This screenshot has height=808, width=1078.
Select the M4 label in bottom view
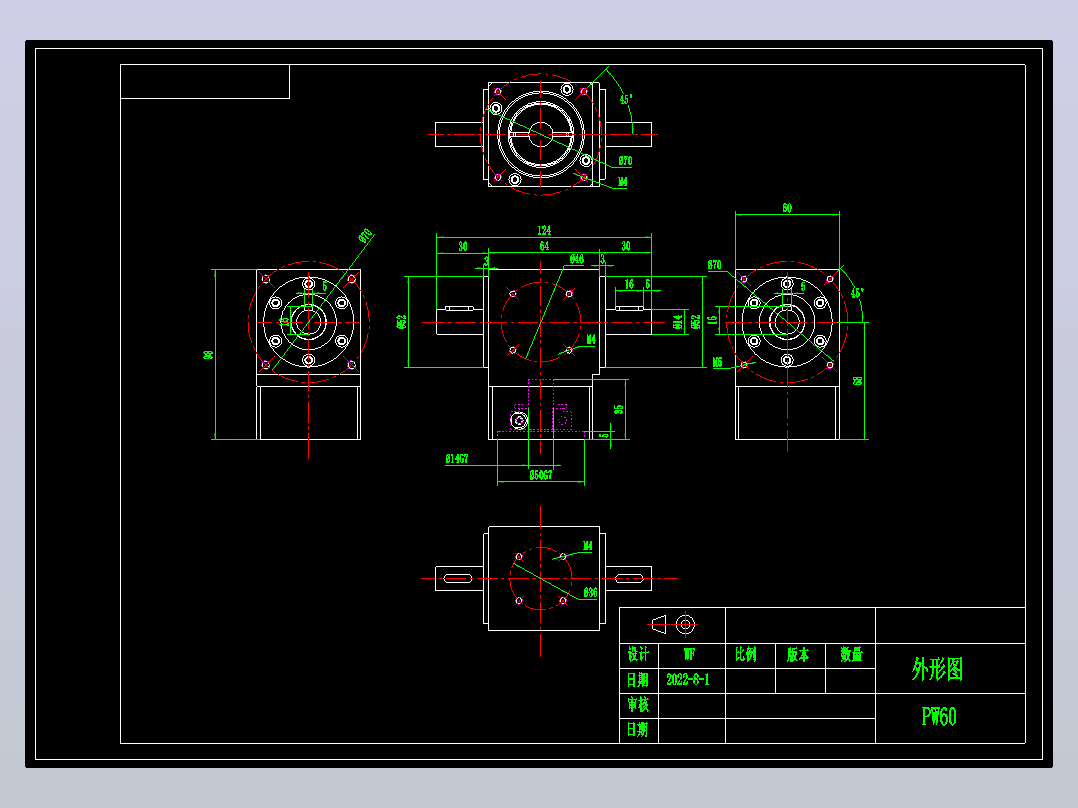(587, 546)
